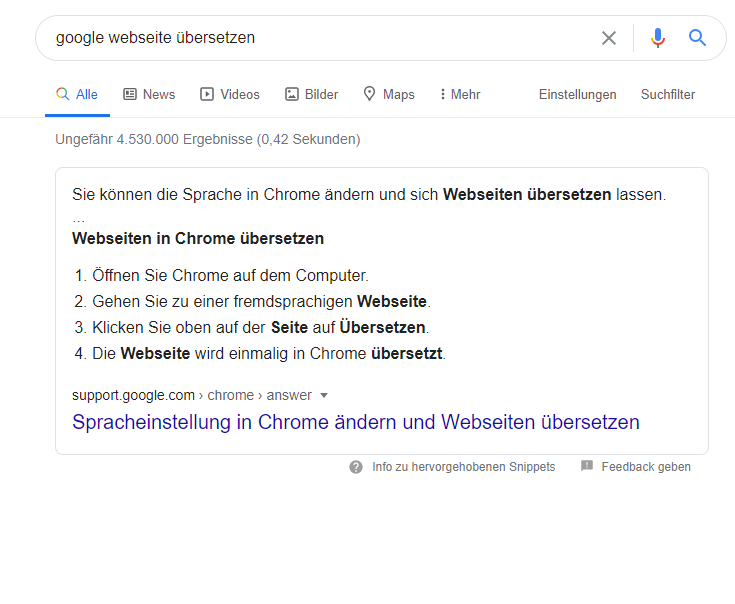The width and height of the screenshot is (735, 604).
Task: Clear the search query with the X icon
Action: point(609,38)
